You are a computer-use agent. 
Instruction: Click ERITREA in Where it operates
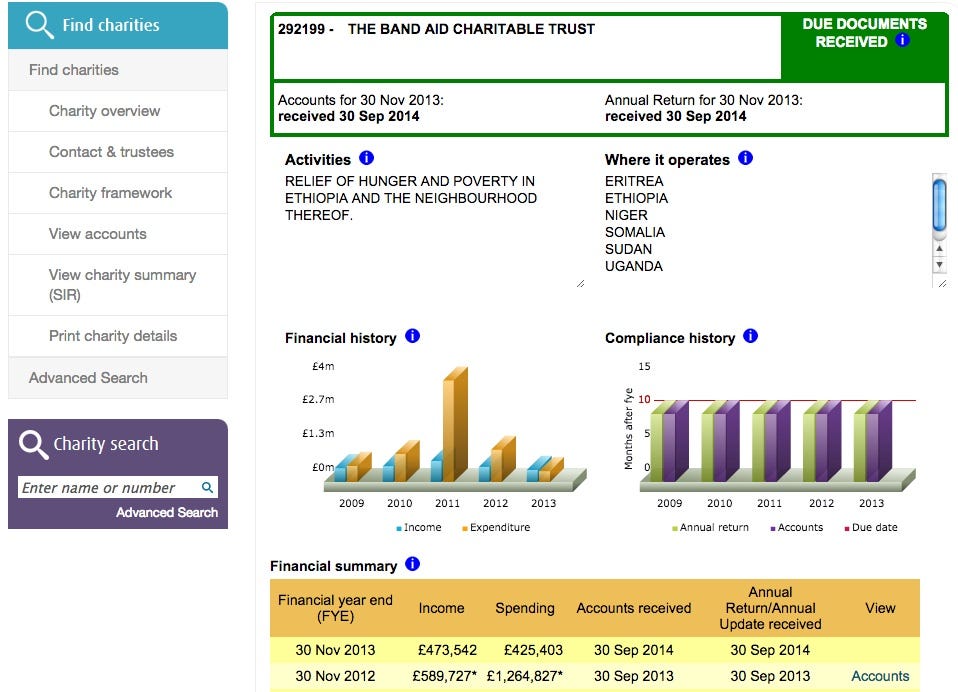coord(634,181)
